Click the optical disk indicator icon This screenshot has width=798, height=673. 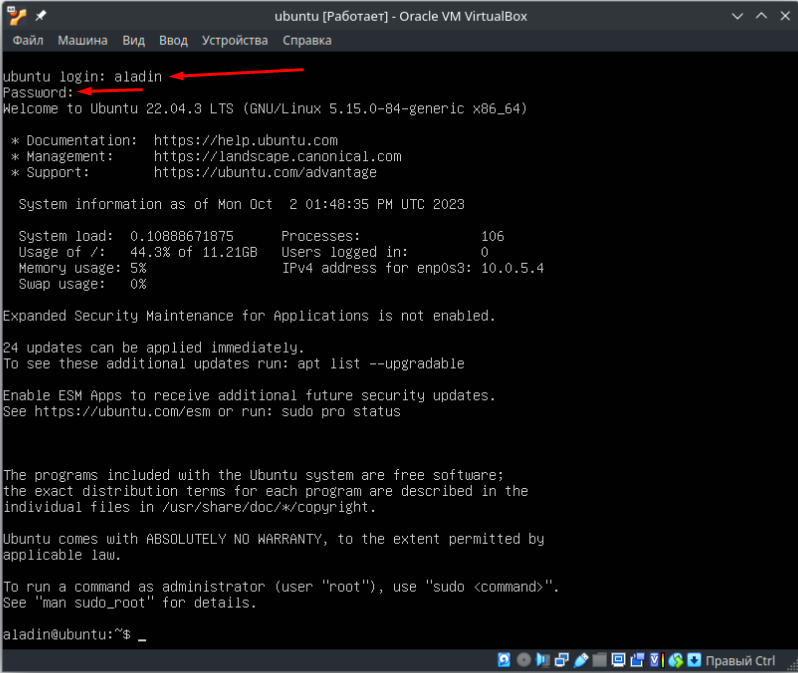(x=524, y=660)
